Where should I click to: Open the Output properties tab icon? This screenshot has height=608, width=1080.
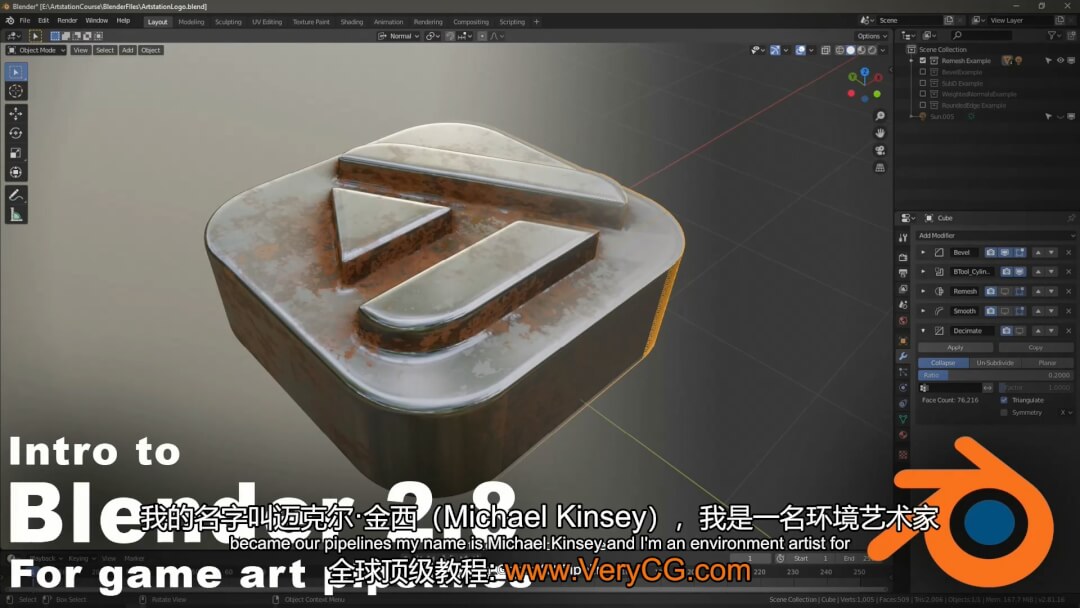pyautogui.click(x=903, y=273)
